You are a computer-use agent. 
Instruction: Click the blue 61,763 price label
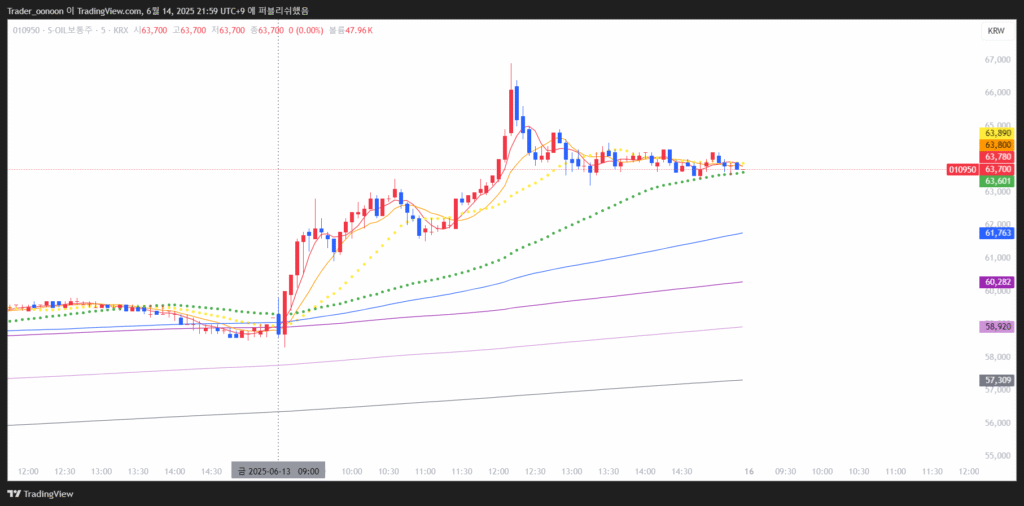pyautogui.click(x=998, y=232)
